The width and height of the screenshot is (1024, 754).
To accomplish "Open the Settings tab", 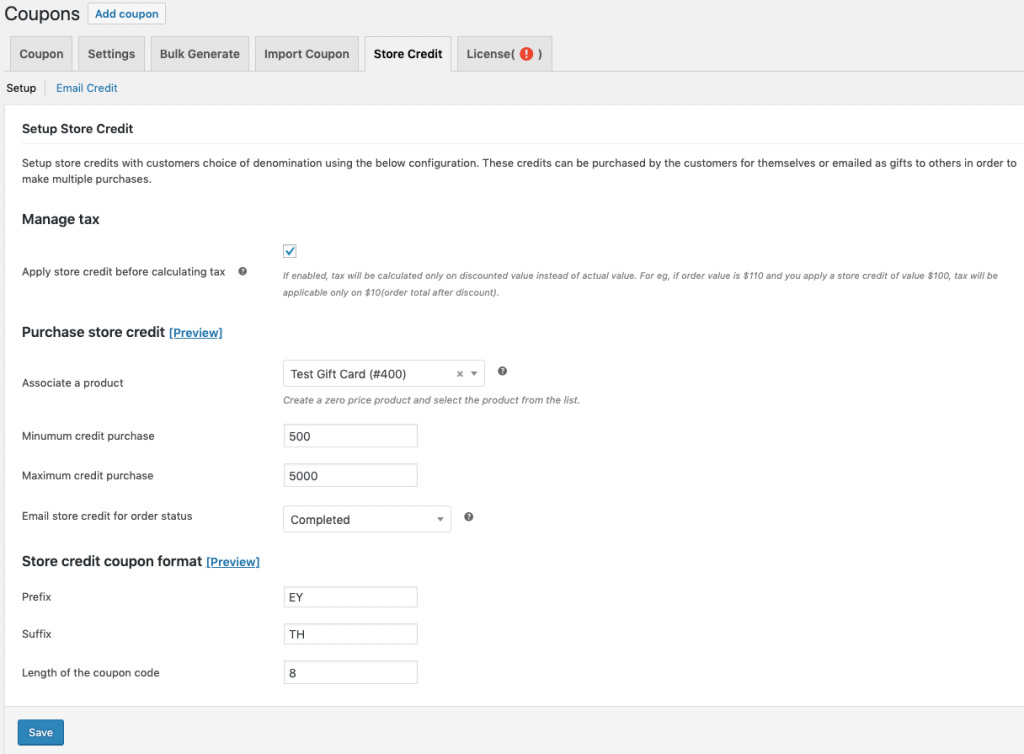I will [111, 54].
